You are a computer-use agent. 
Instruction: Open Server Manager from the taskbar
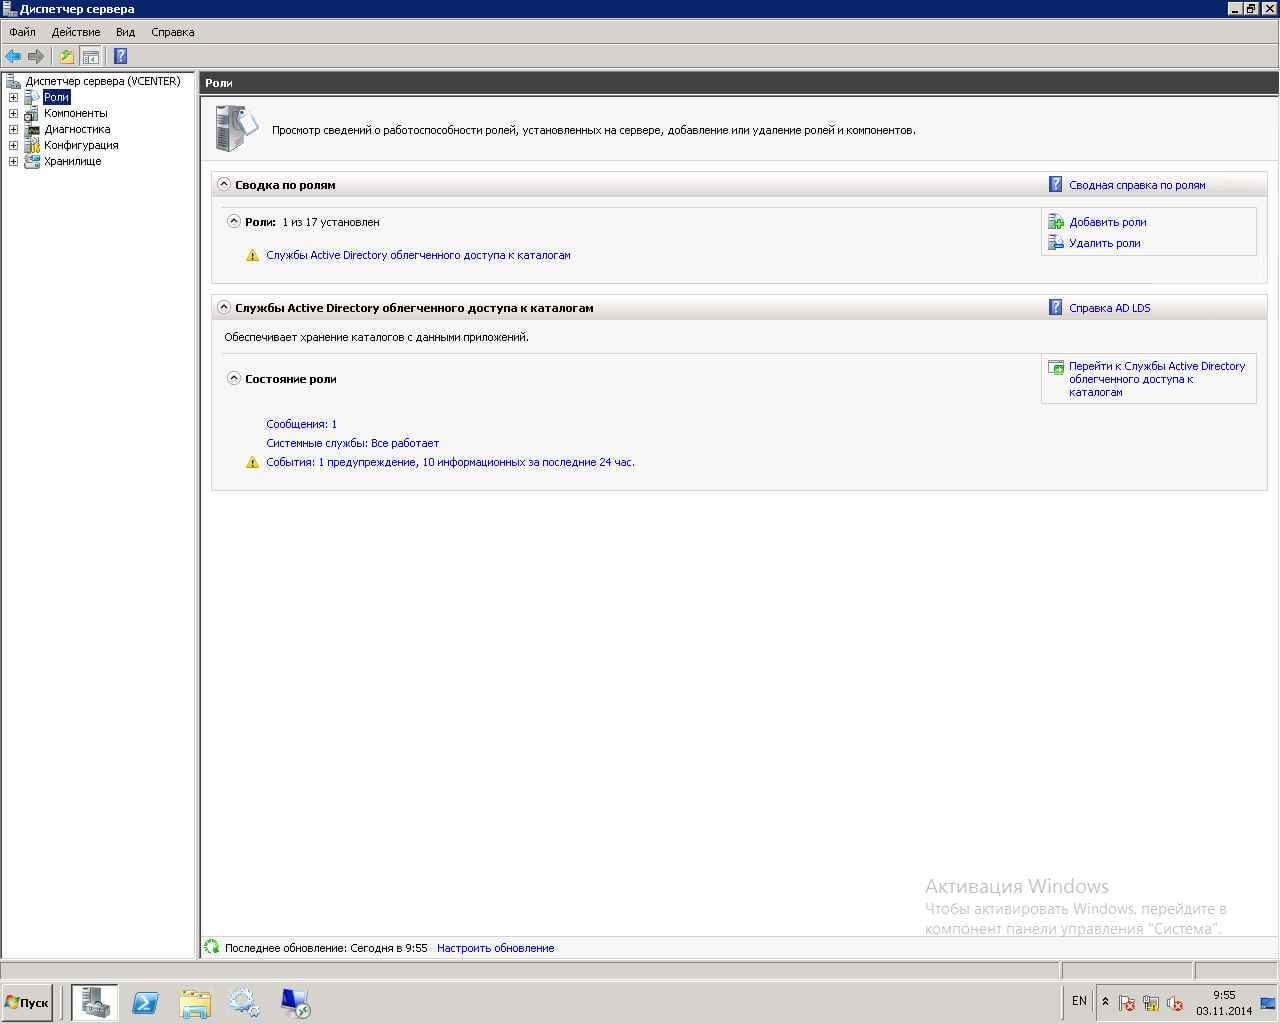pyautogui.click(x=95, y=1002)
